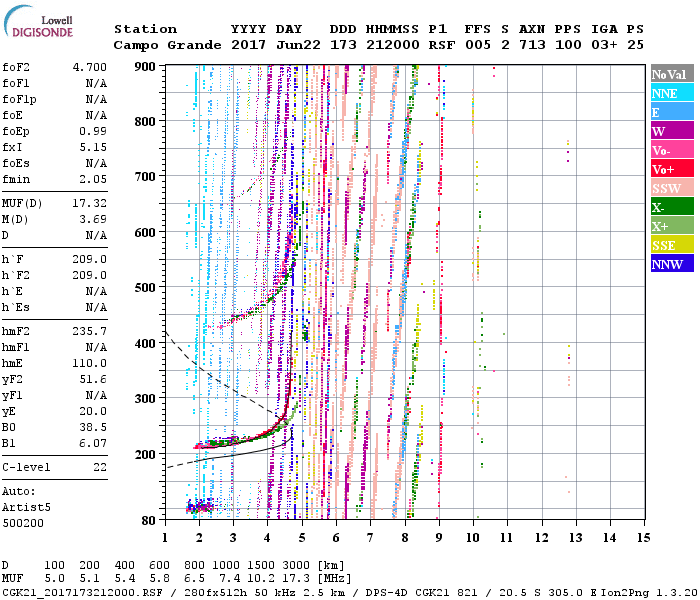Click the 900 km height axis label

click(145, 67)
